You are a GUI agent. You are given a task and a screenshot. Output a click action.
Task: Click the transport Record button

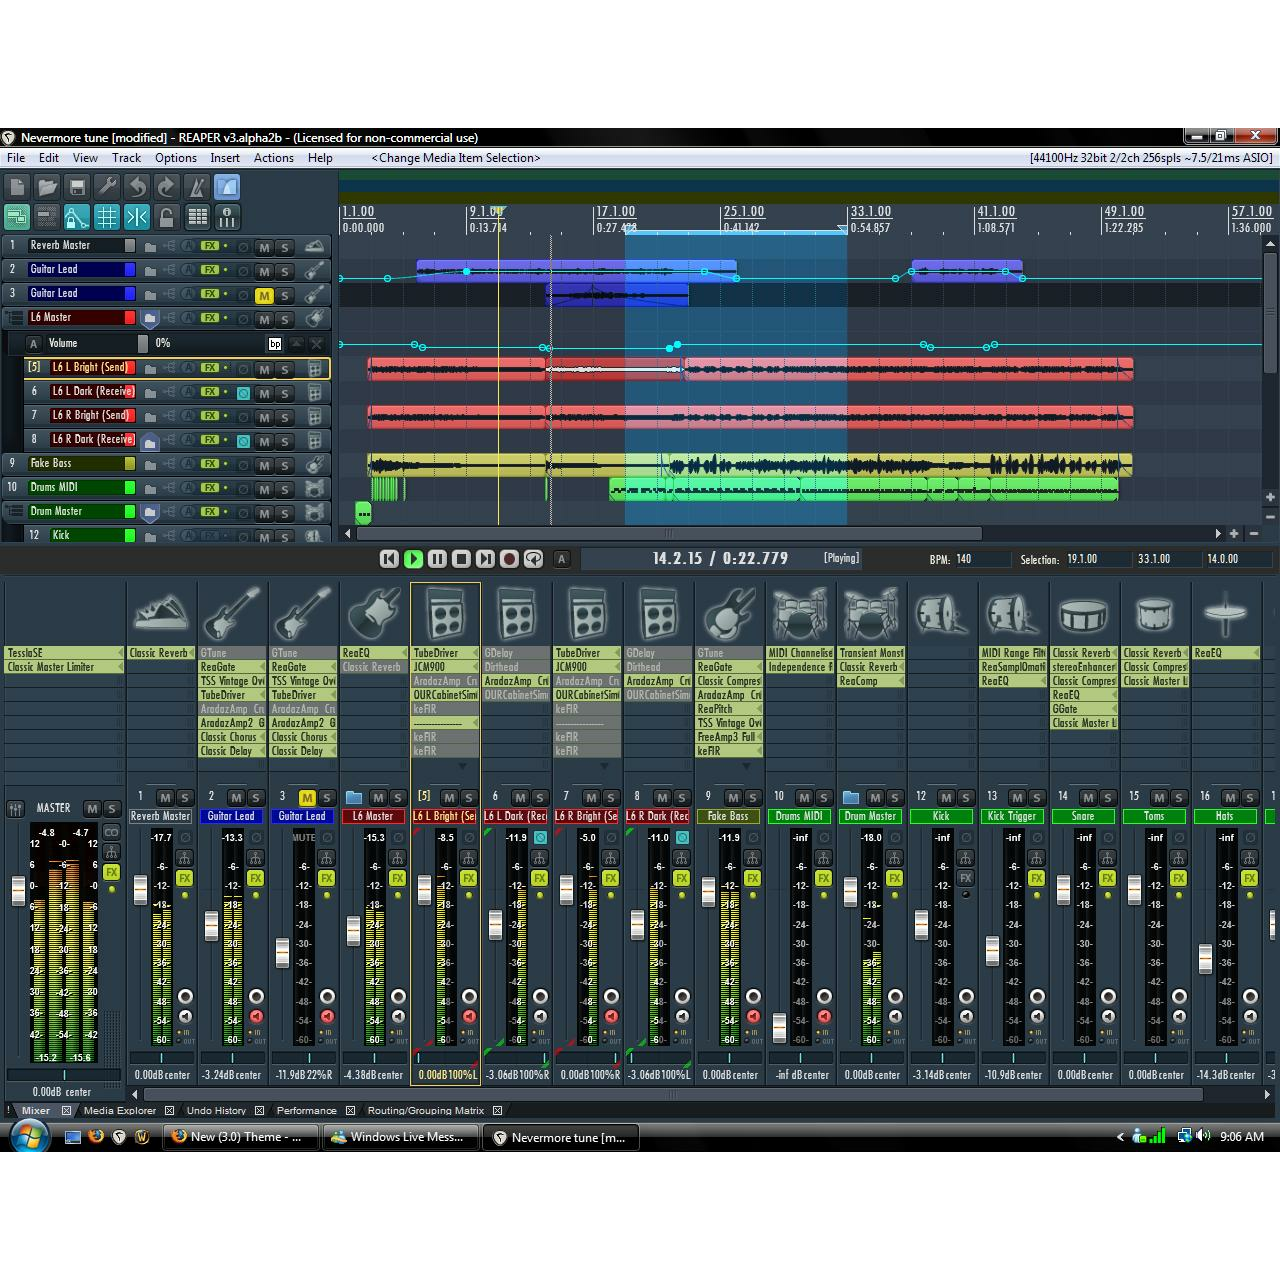509,559
